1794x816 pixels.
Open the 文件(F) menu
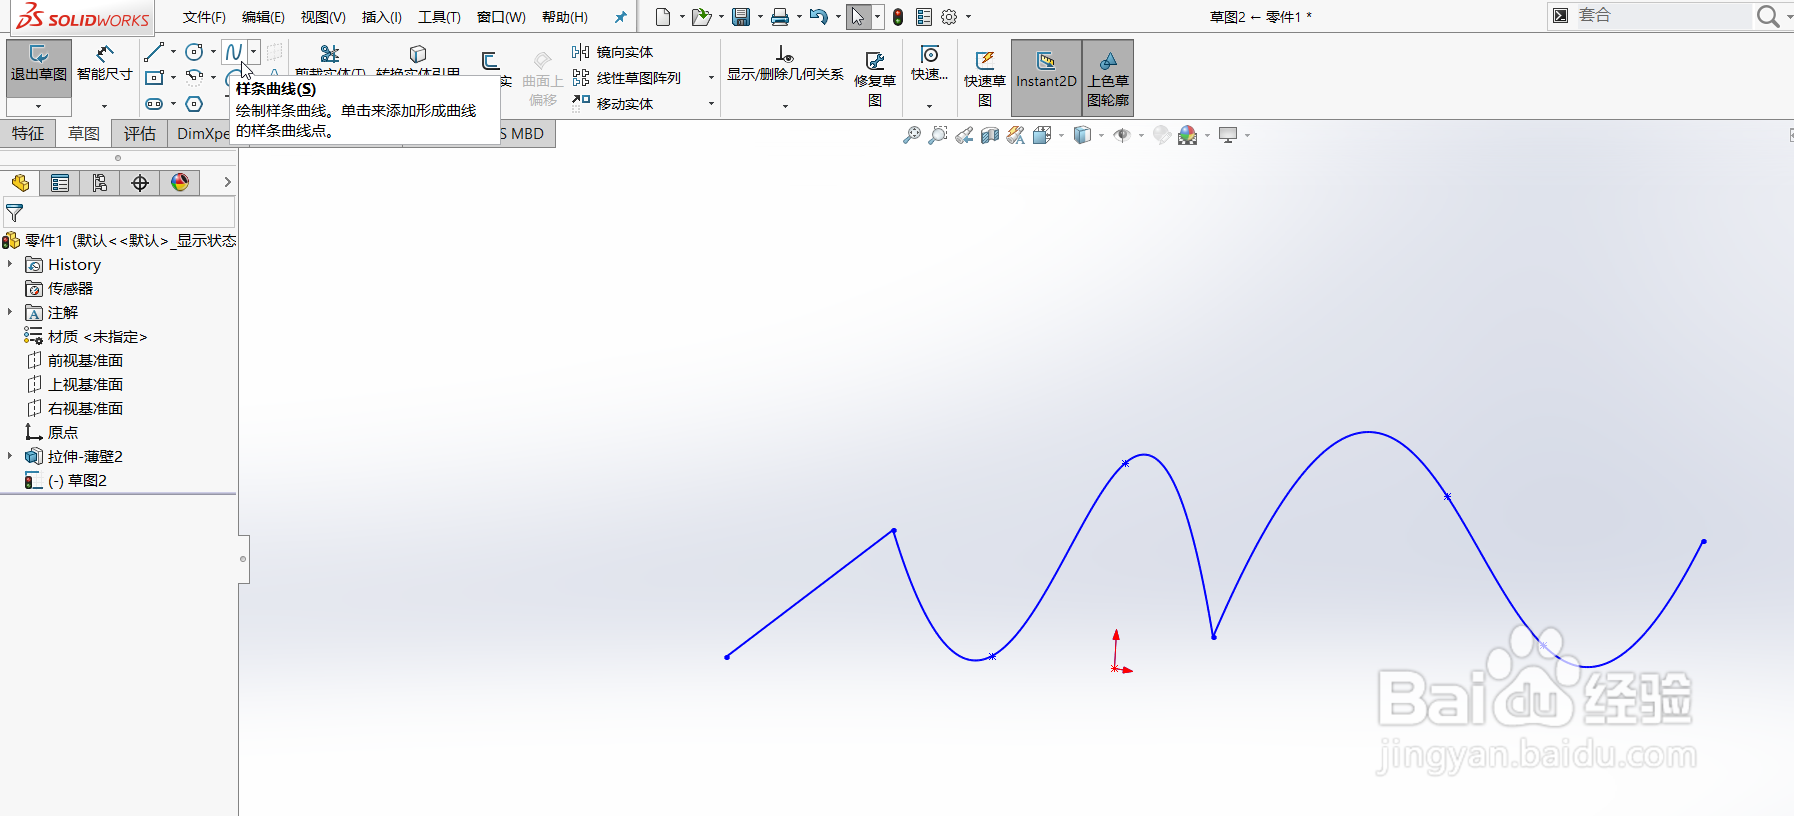(204, 17)
